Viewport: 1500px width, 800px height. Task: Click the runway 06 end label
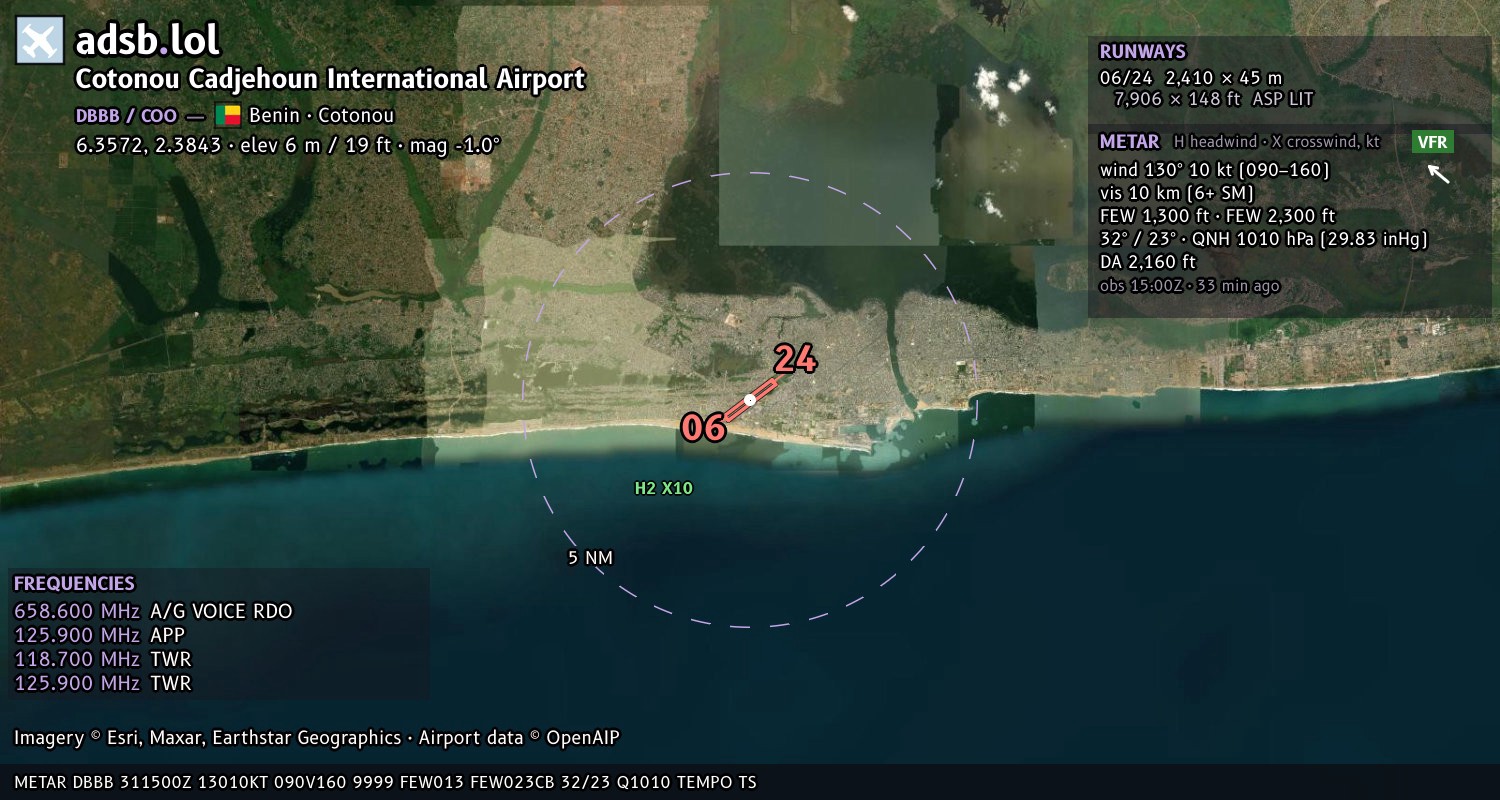tap(703, 428)
